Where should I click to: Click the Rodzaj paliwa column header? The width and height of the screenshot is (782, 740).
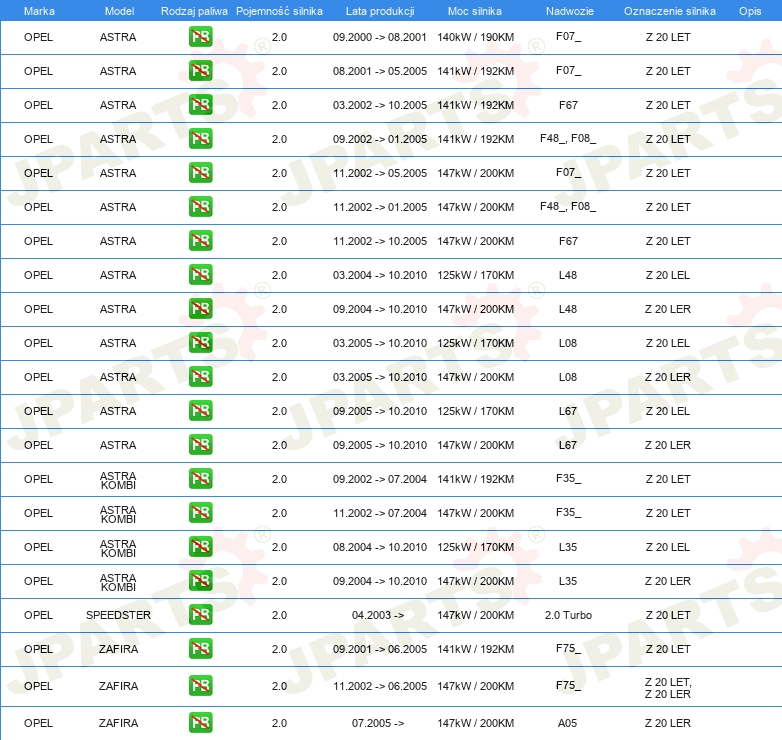point(194,11)
